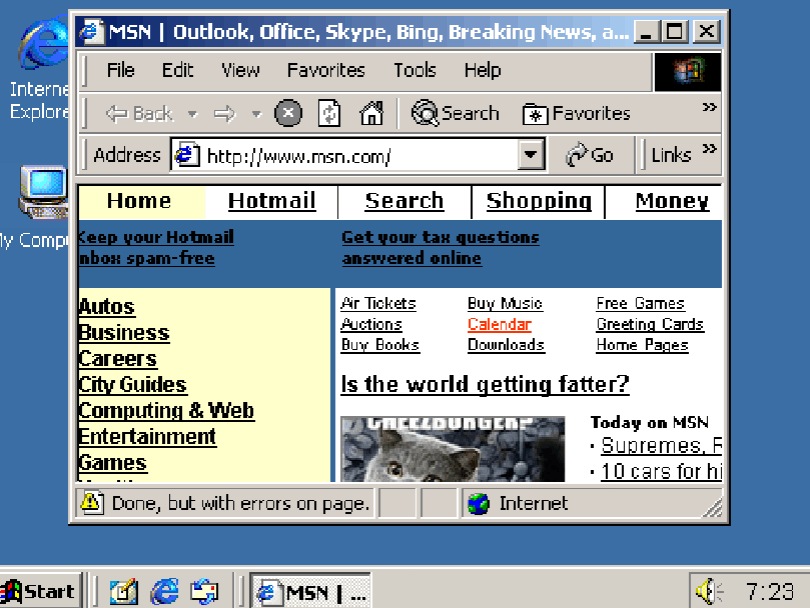Open 'Is the world getting fatter?' headline

pos(485,385)
